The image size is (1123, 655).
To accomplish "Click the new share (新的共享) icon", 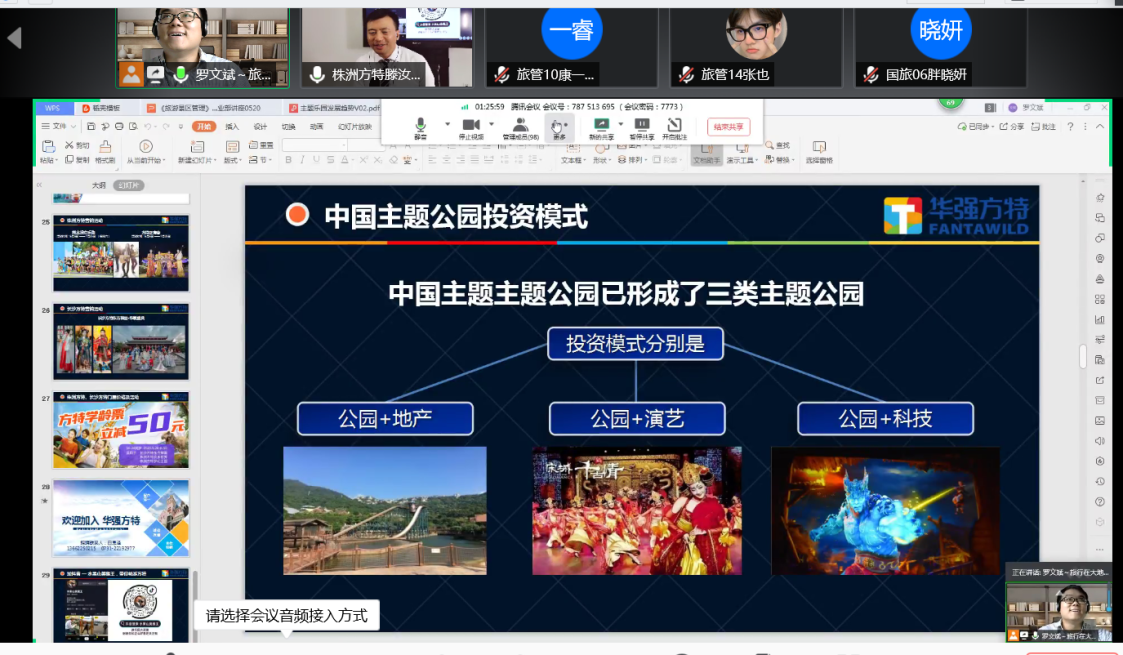I will (601, 124).
